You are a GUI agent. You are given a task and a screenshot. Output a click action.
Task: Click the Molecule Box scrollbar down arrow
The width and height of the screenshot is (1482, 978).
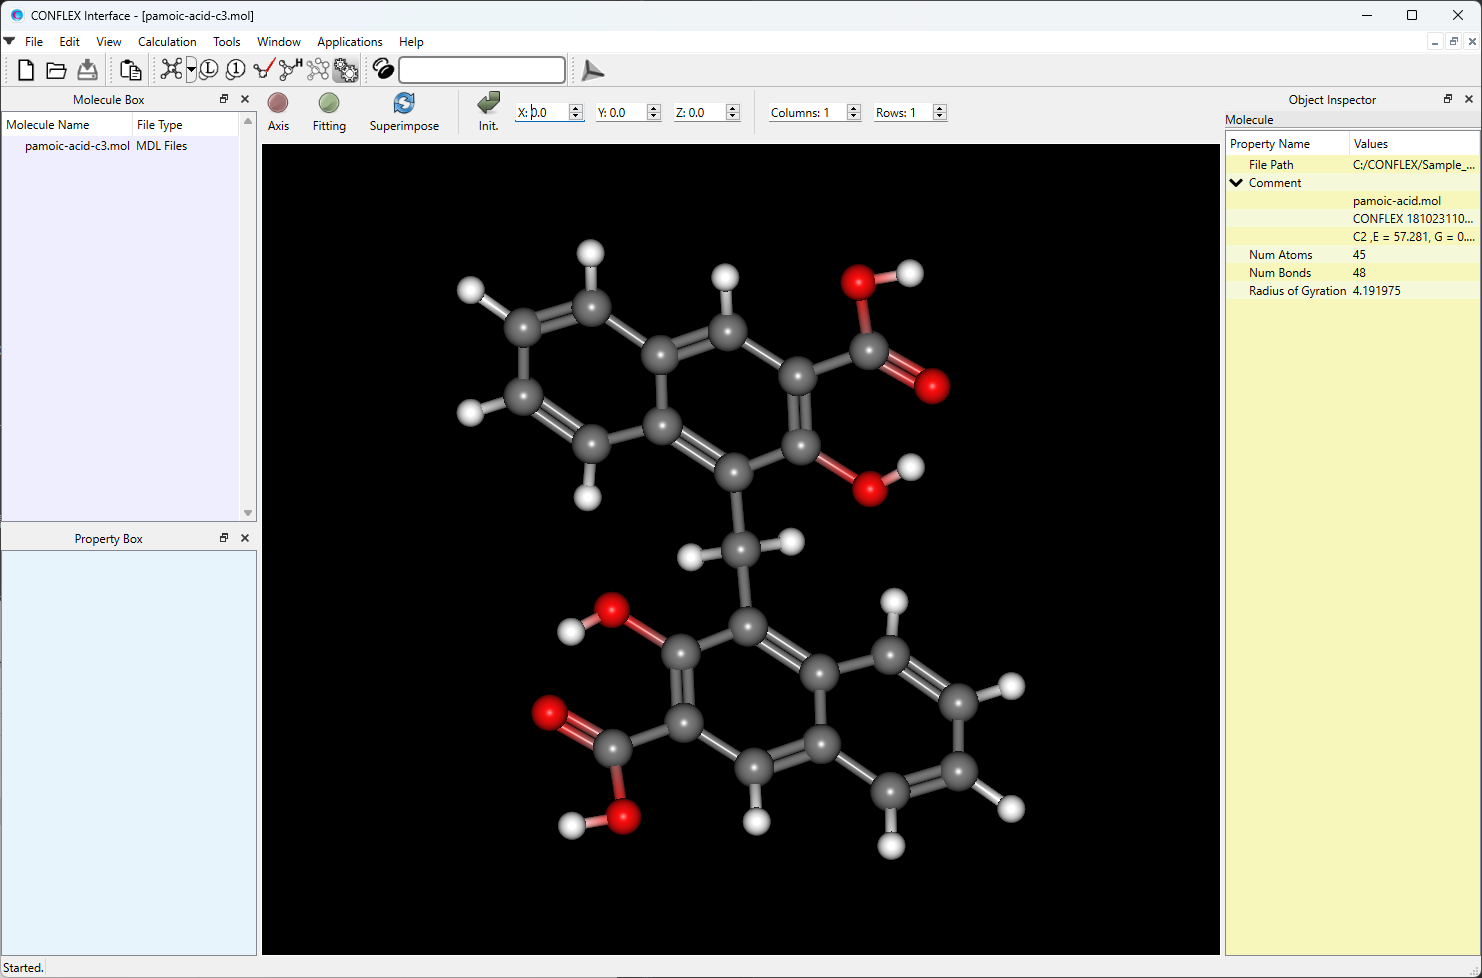click(x=248, y=513)
